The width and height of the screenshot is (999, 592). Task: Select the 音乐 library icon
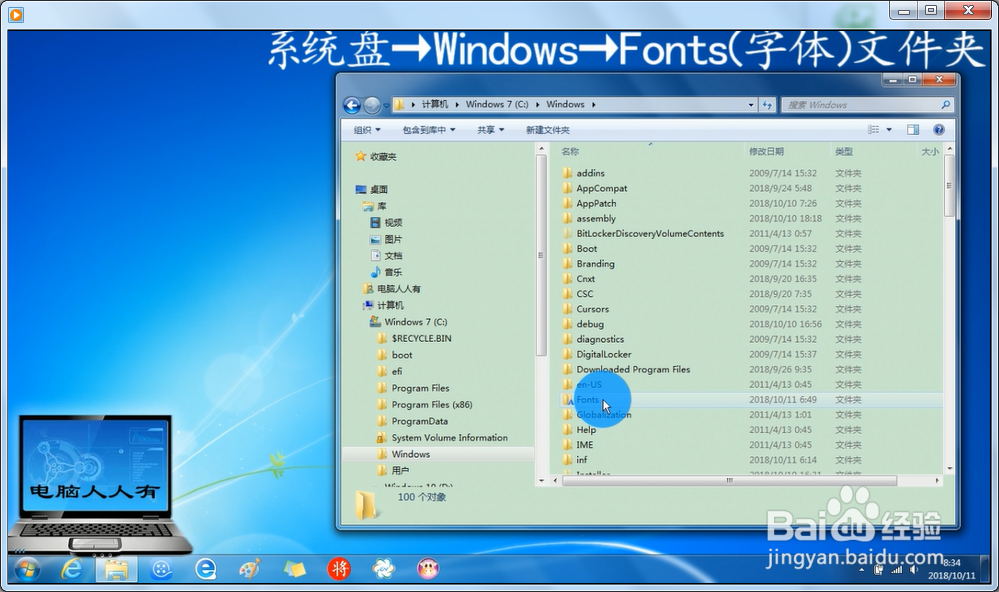pos(376,272)
